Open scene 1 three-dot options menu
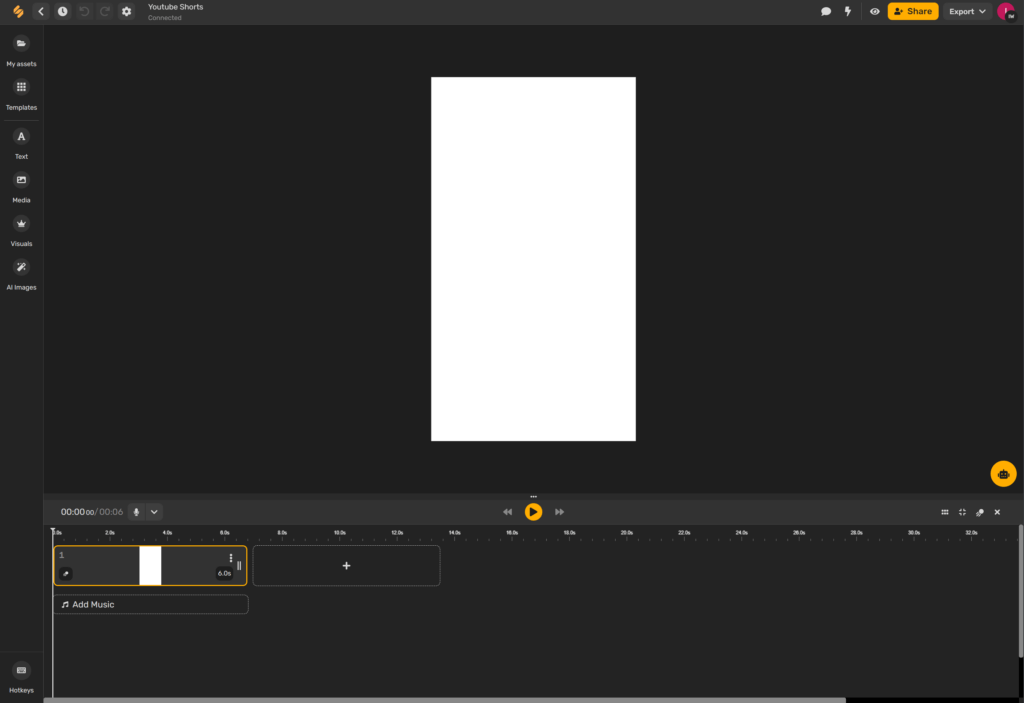This screenshot has width=1024, height=703. [231, 558]
